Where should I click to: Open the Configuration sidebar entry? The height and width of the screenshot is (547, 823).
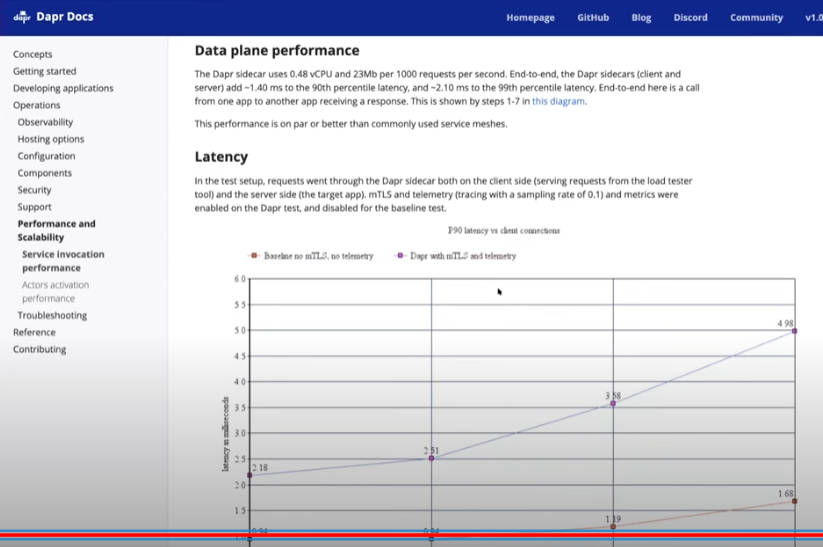point(46,156)
